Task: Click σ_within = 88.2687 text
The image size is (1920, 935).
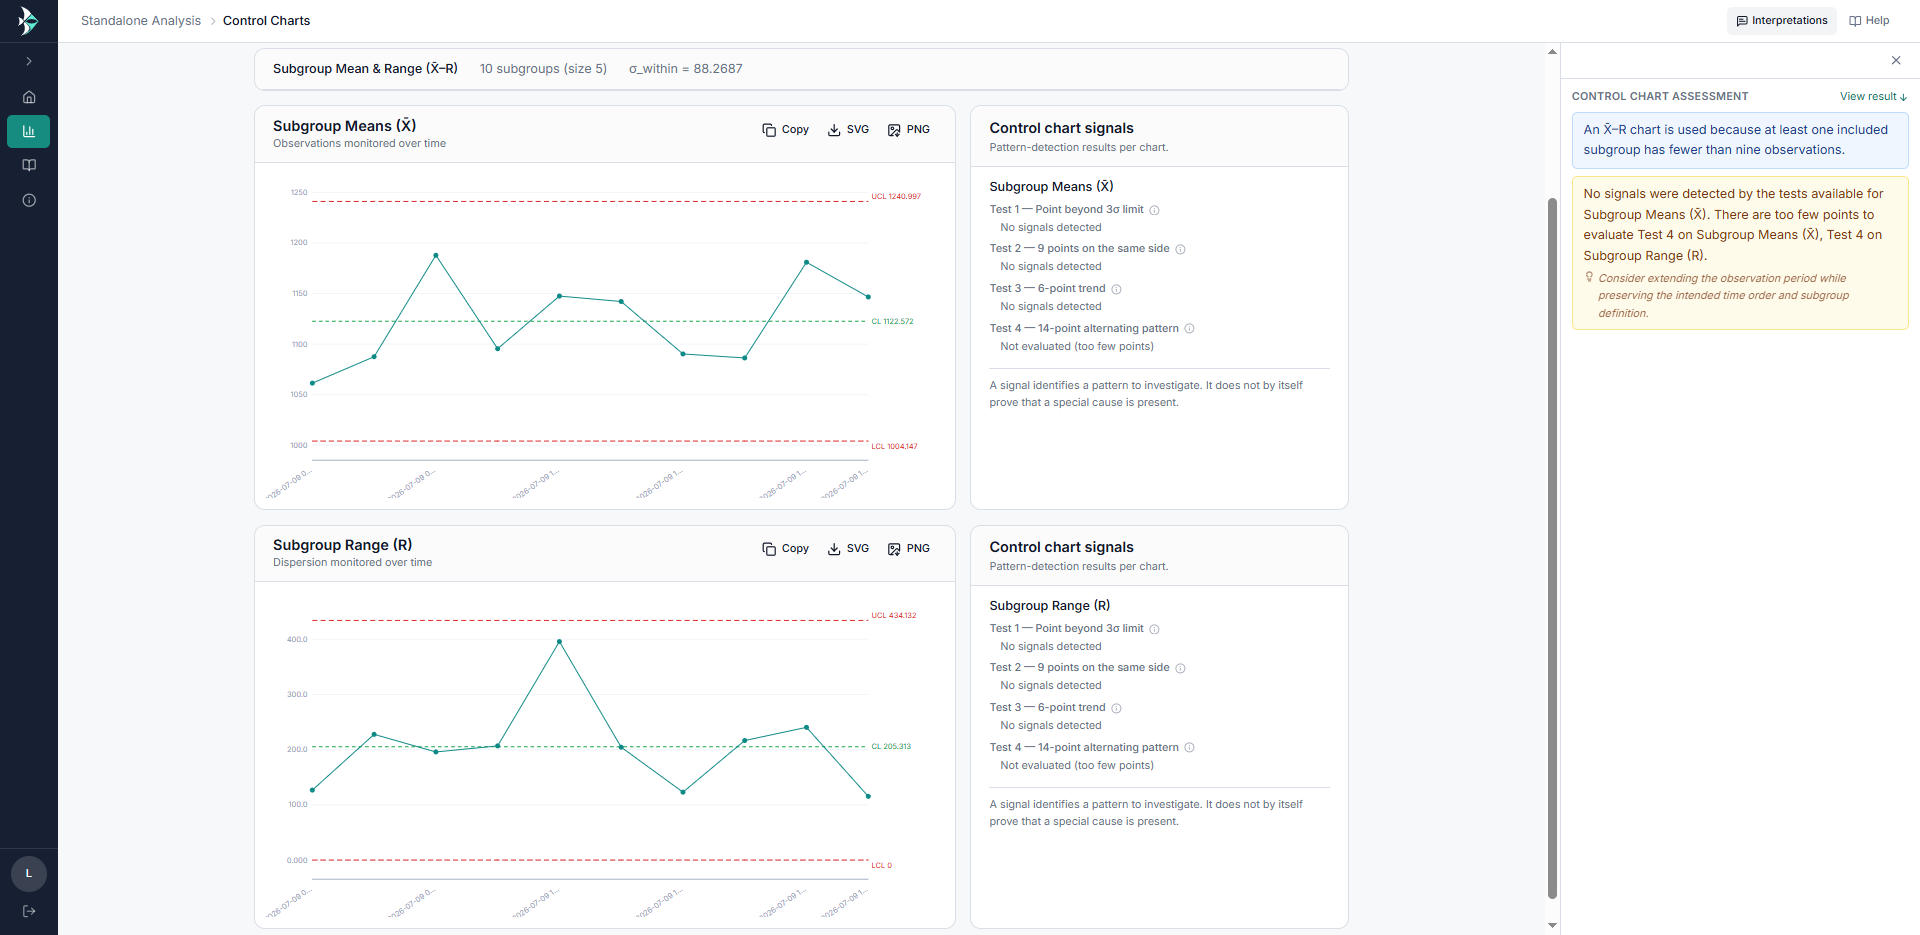Action: click(x=685, y=69)
